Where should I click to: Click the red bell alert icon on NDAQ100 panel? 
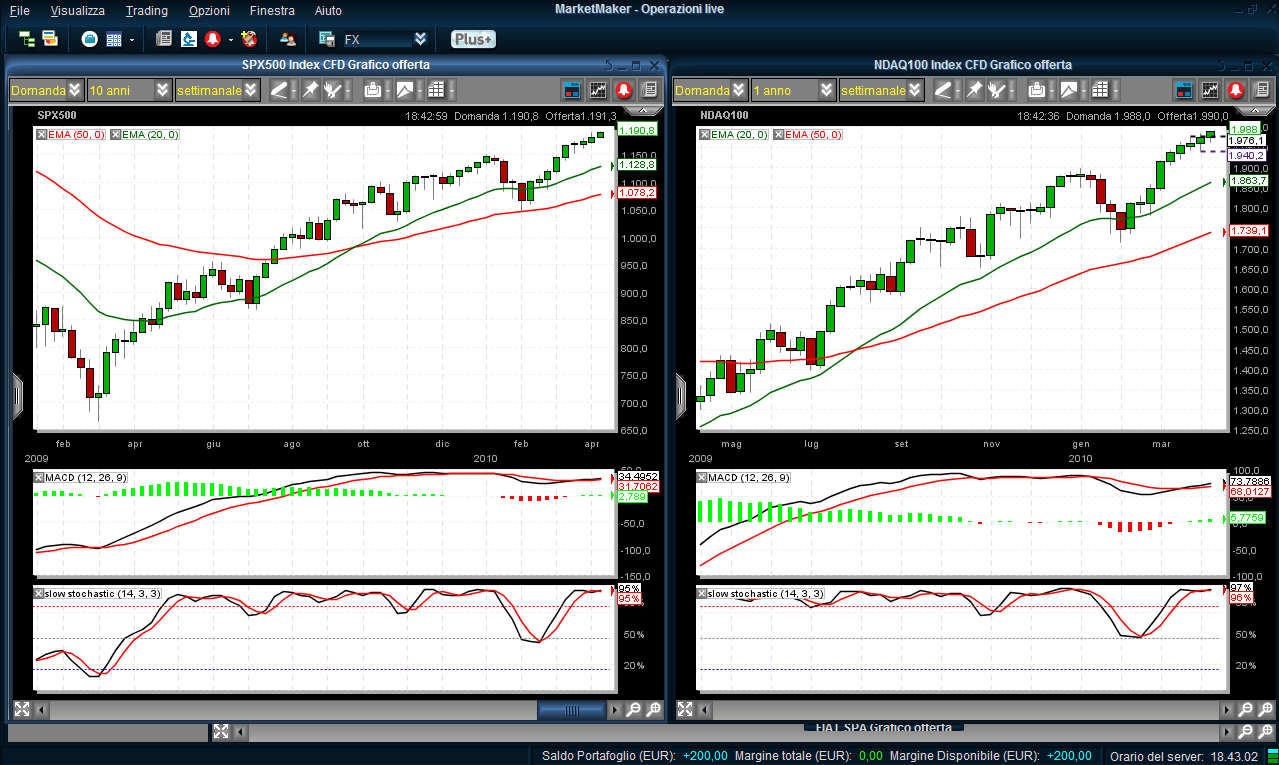1235,90
